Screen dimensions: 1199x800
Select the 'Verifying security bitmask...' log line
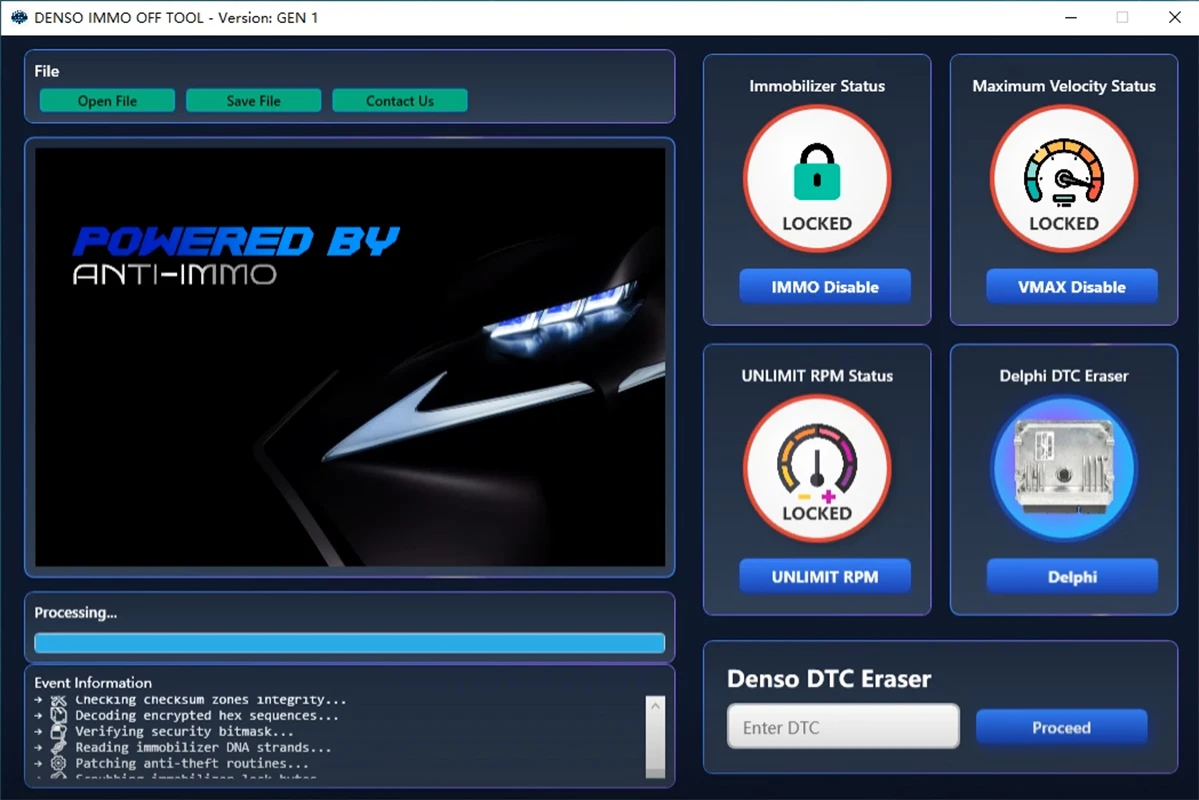pyautogui.click(x=184, y=731)
